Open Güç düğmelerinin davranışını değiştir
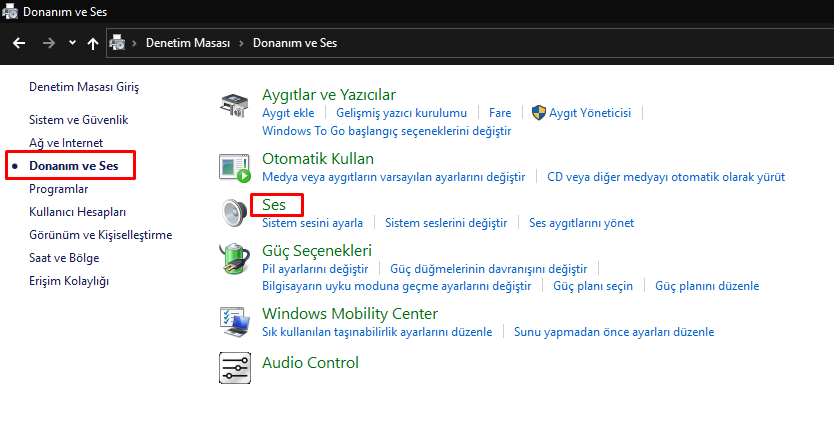 (489, 269)
